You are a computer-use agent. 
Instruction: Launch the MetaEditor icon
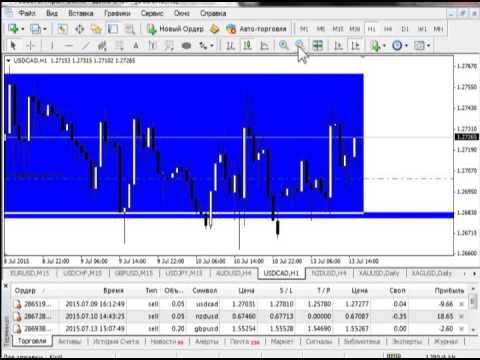click(215, 29)
